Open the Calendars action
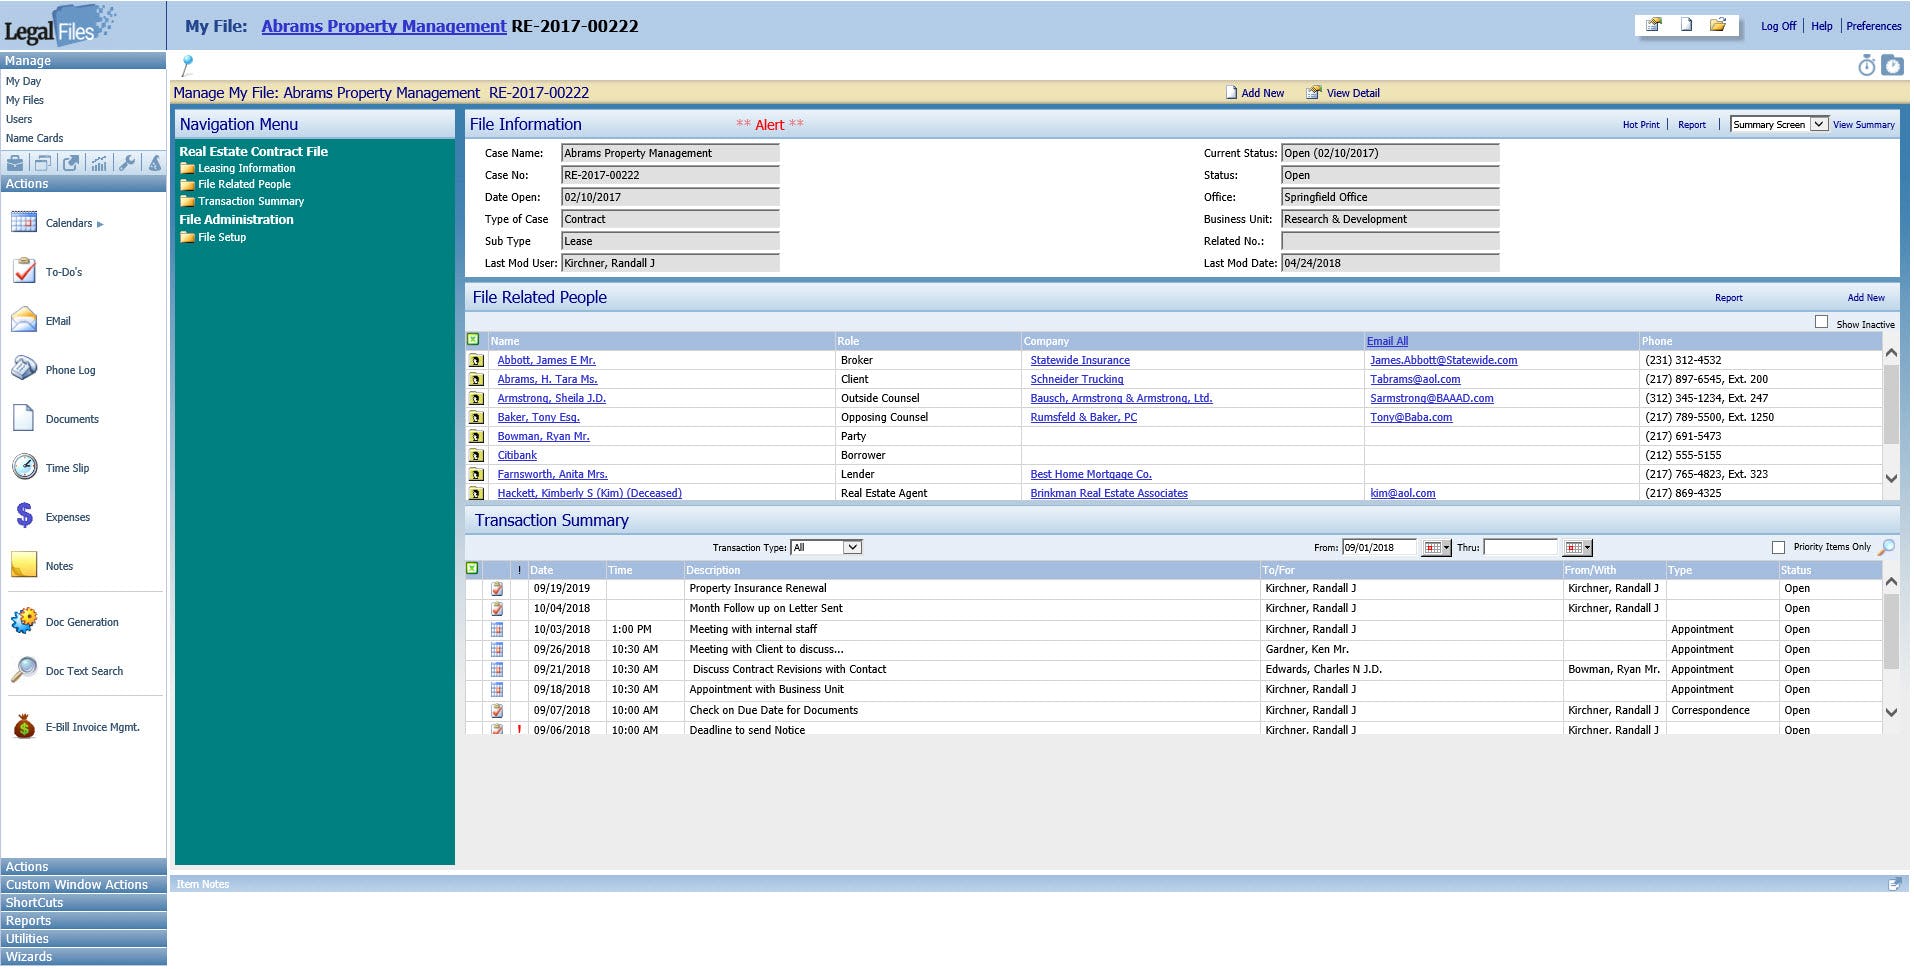 (x=24, y=222)
